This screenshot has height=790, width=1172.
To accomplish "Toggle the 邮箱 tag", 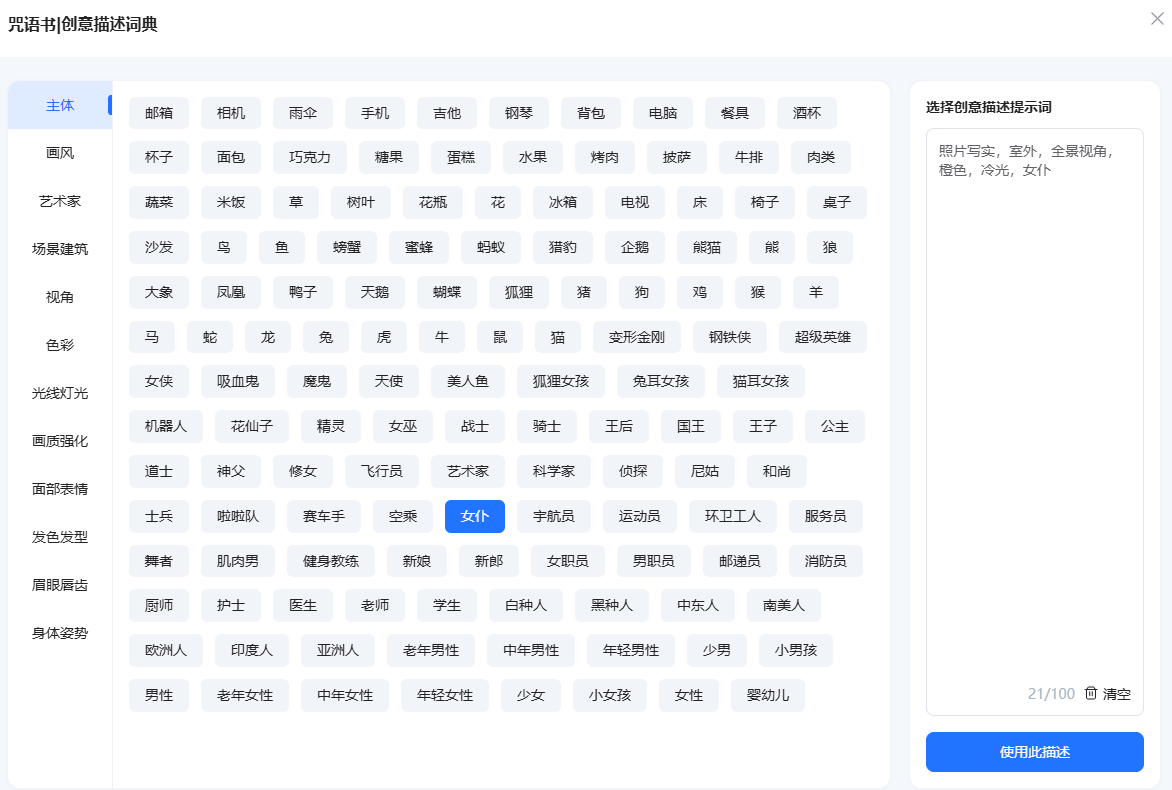I will tap(158, 113).
